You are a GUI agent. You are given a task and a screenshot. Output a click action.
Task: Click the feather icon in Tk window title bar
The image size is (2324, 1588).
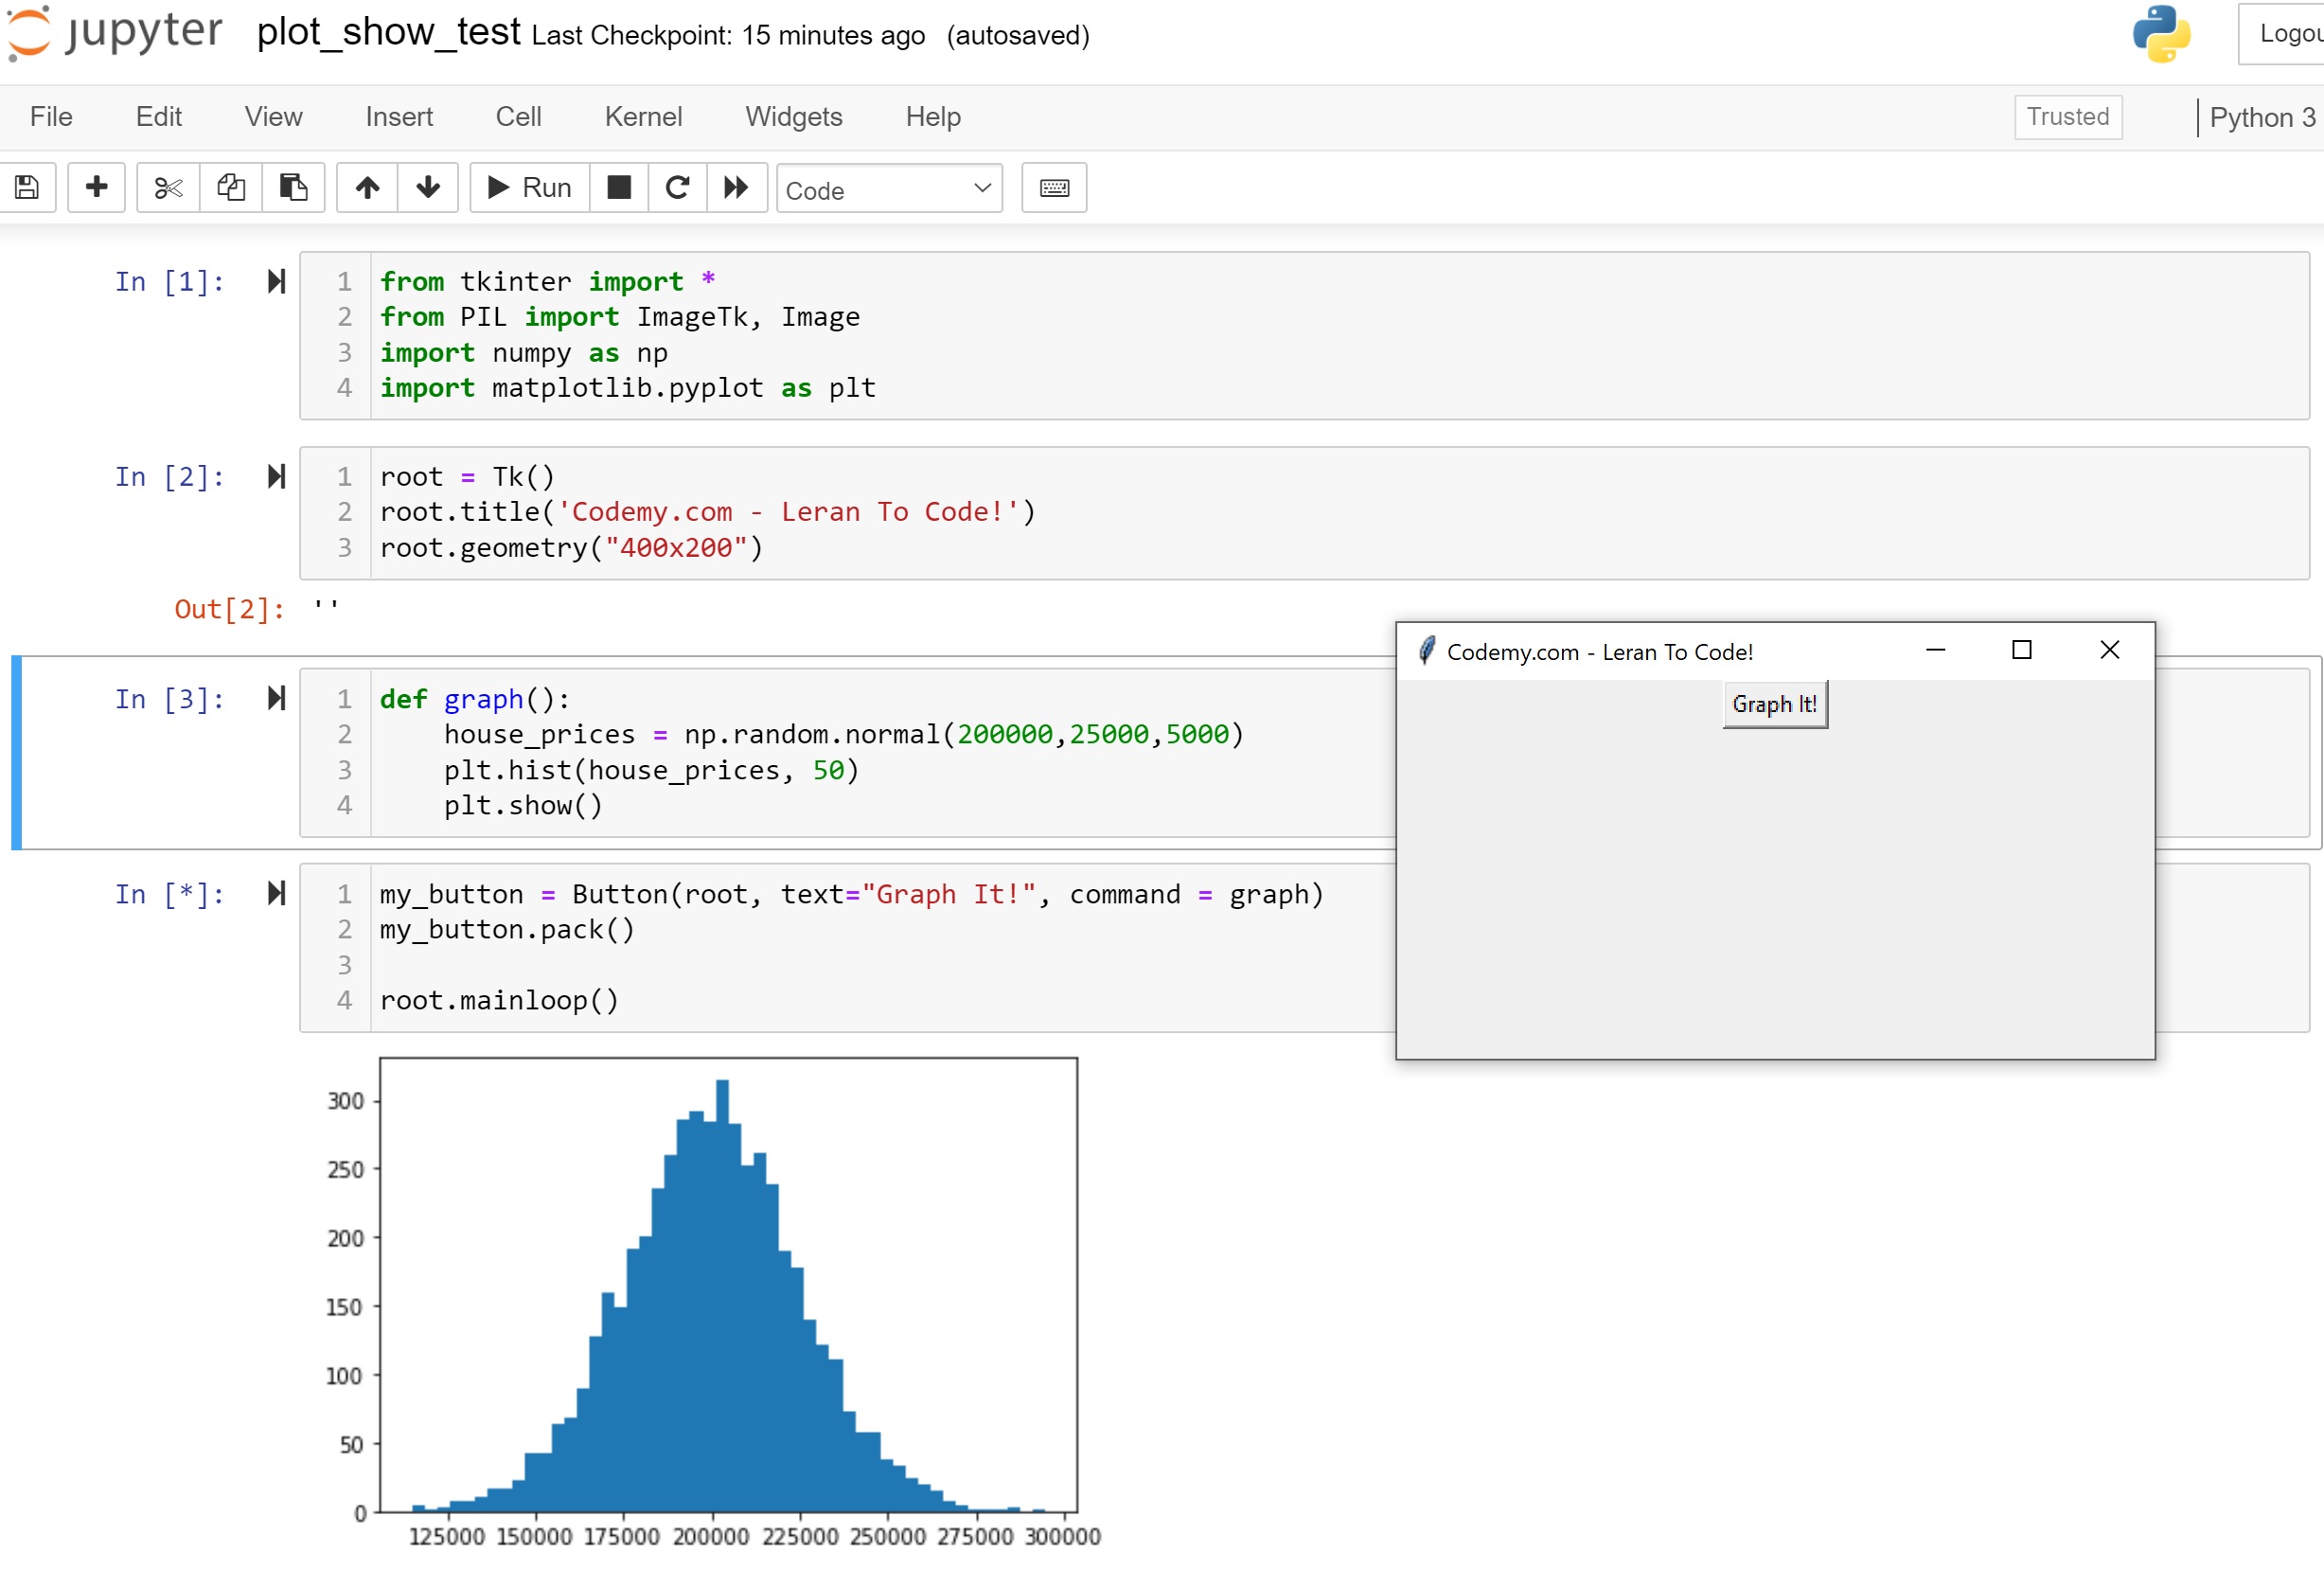(1426, 651)
